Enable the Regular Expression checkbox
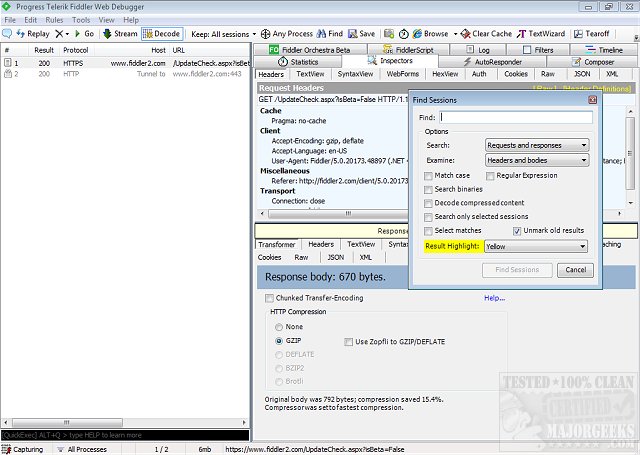The height and width of the screenshot is (455, 640). tap(490, 176)
